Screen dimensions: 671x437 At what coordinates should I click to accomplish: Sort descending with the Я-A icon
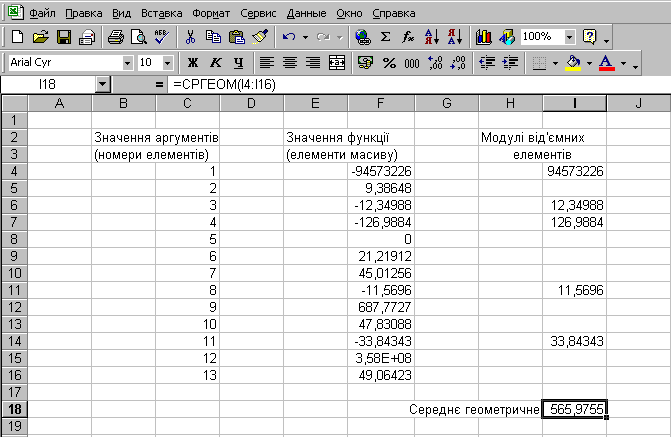coord(455,37)
